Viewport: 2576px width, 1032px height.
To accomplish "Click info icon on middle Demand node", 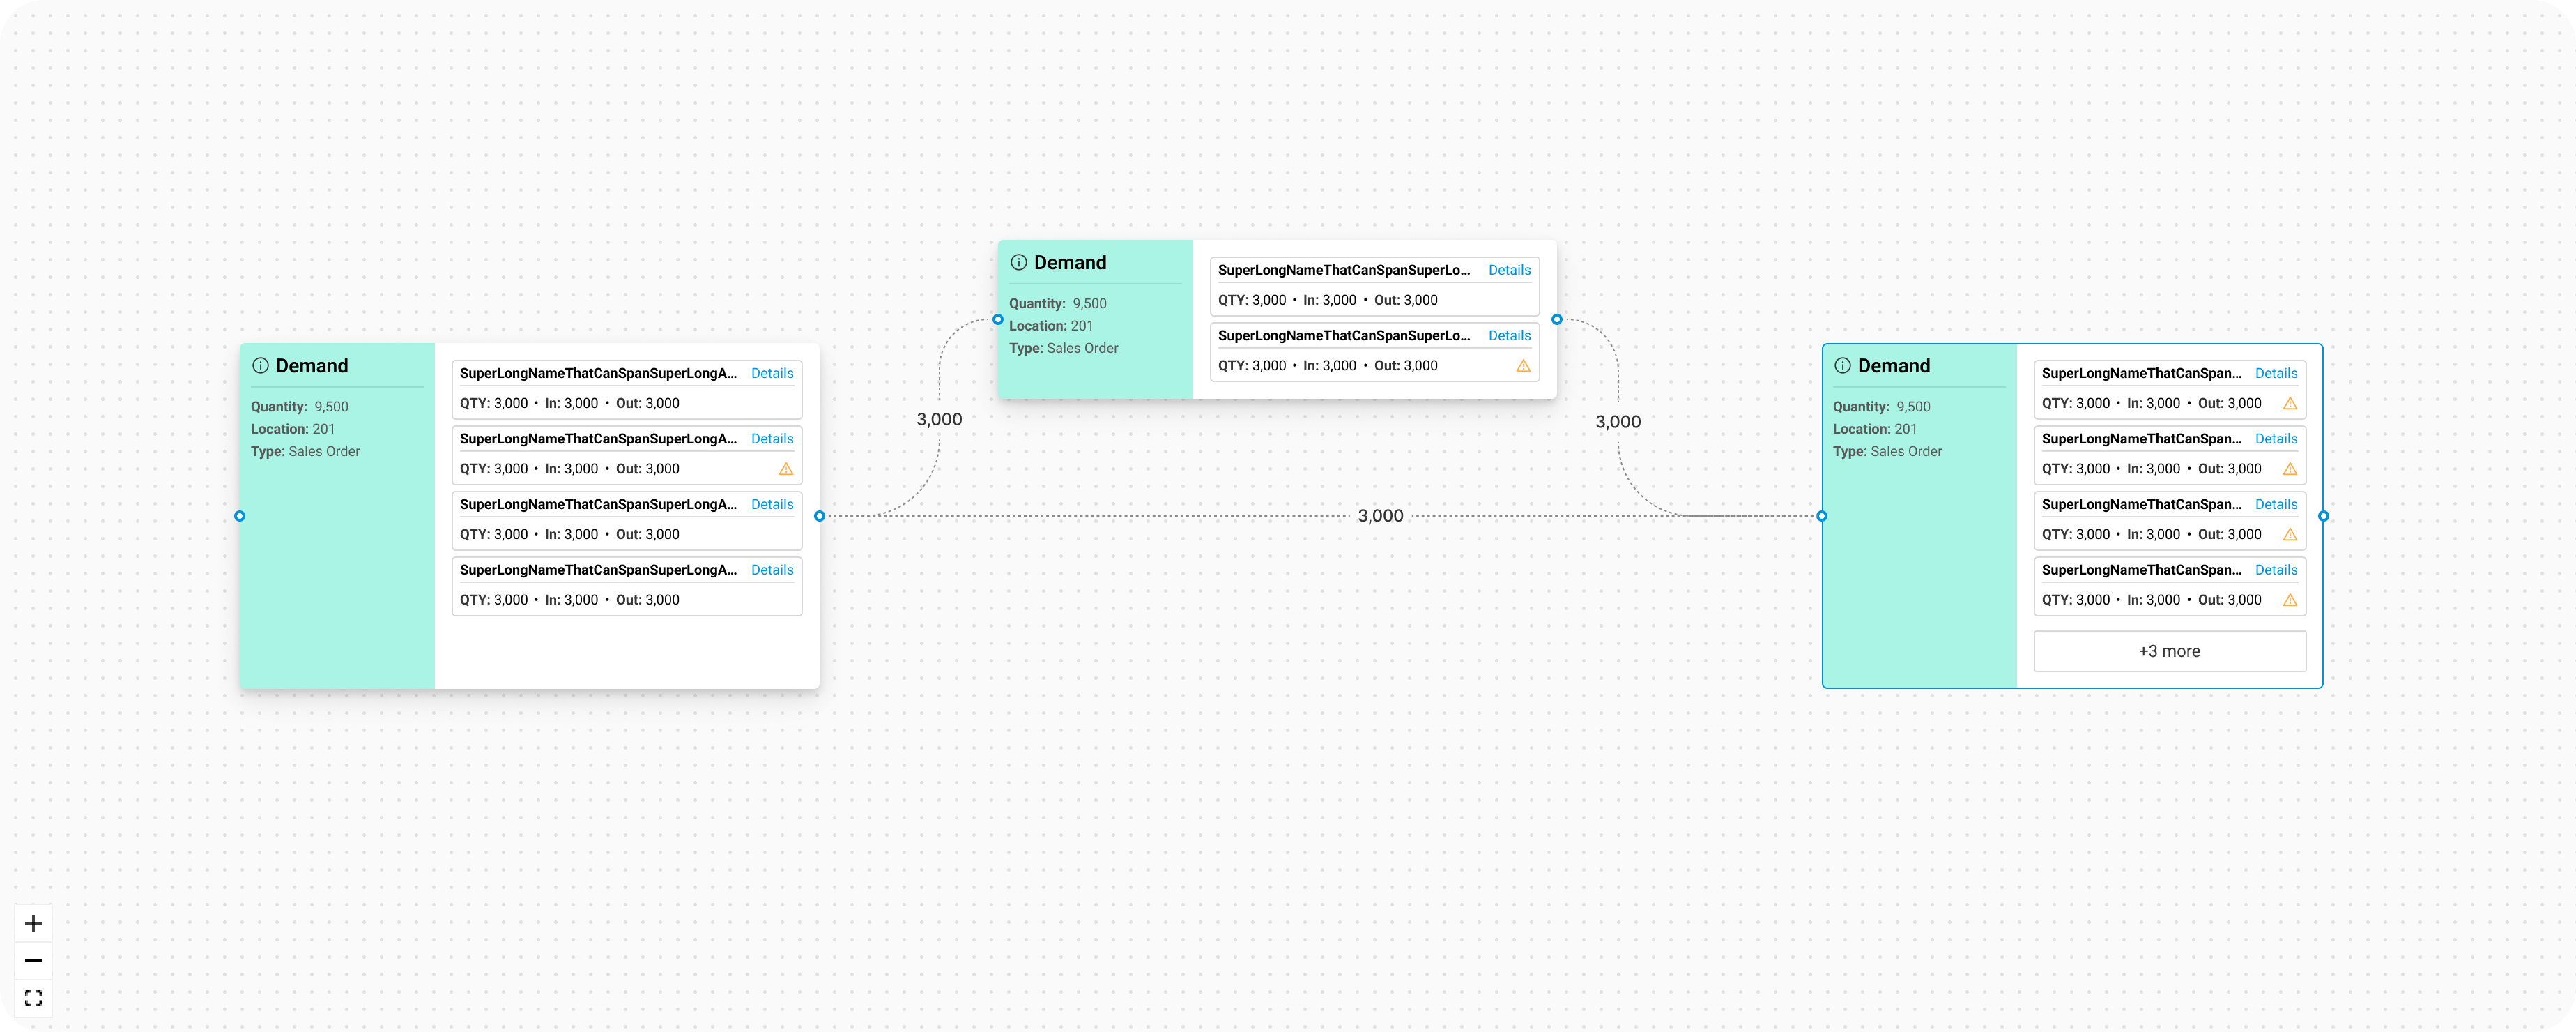I will 1018,263.
